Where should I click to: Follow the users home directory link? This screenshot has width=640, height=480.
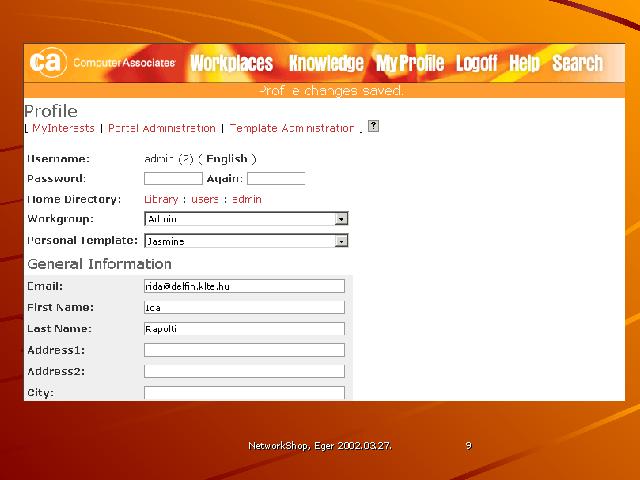click(x=205, y=199)
